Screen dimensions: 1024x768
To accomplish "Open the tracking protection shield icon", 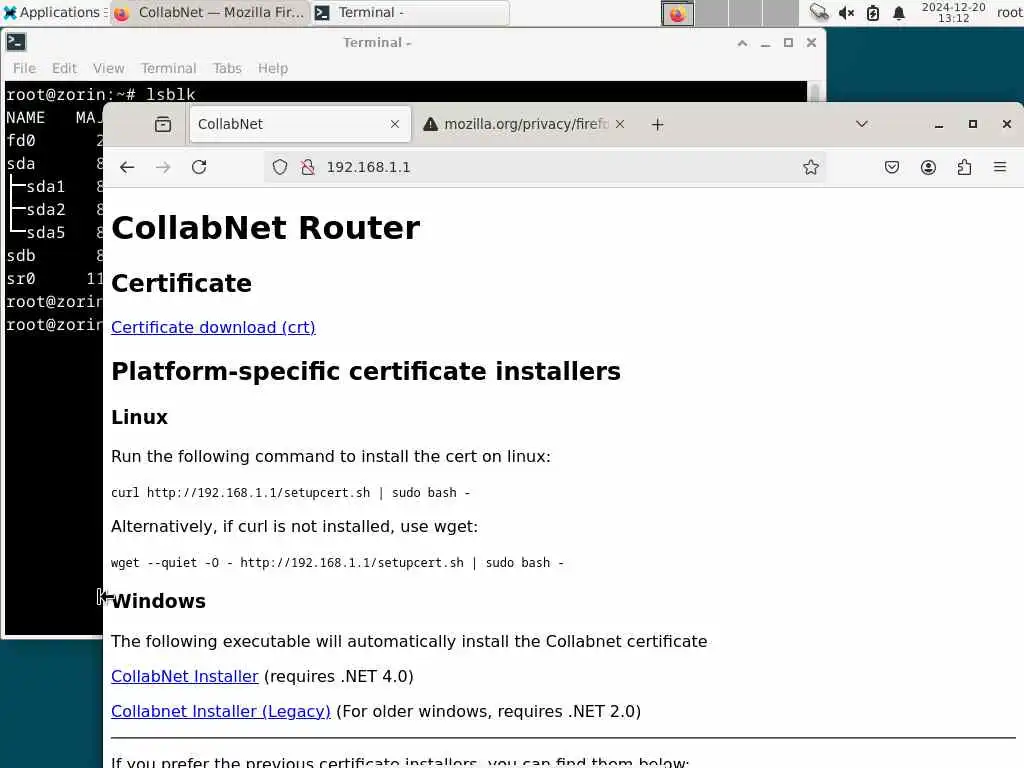I will click(280, 167).
